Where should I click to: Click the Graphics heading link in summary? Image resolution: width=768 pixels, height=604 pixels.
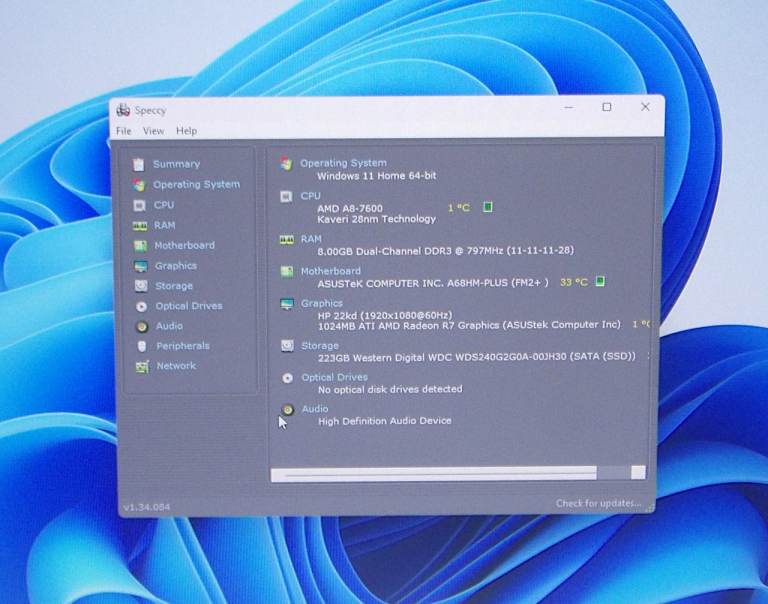tap(322, 304)
